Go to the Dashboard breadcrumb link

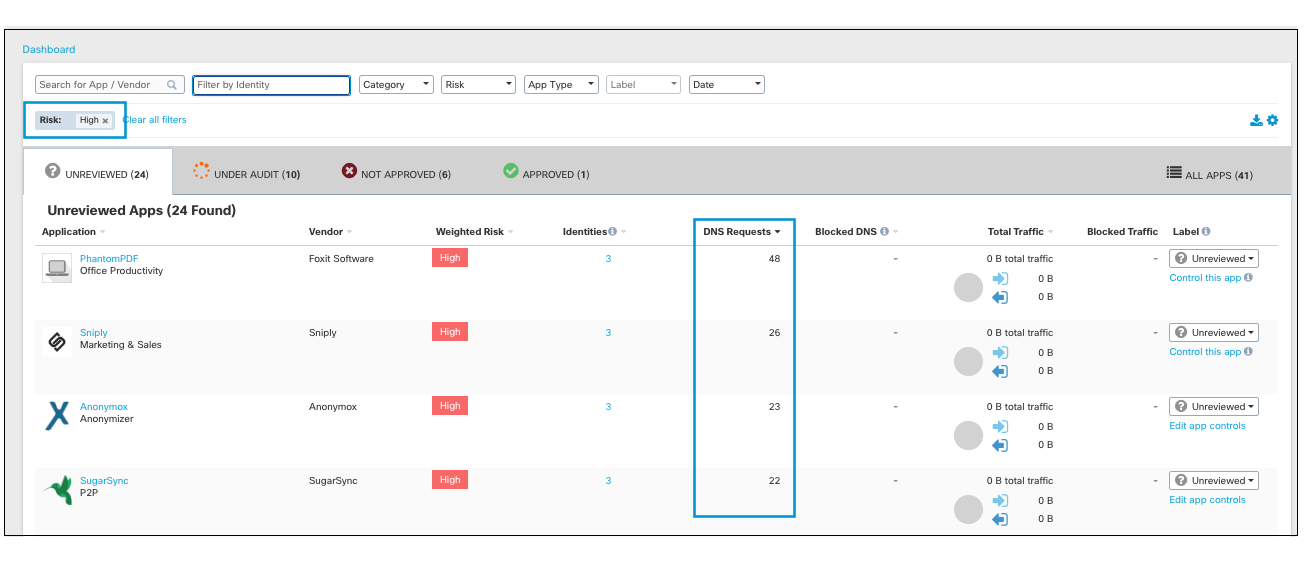[49, 49]
